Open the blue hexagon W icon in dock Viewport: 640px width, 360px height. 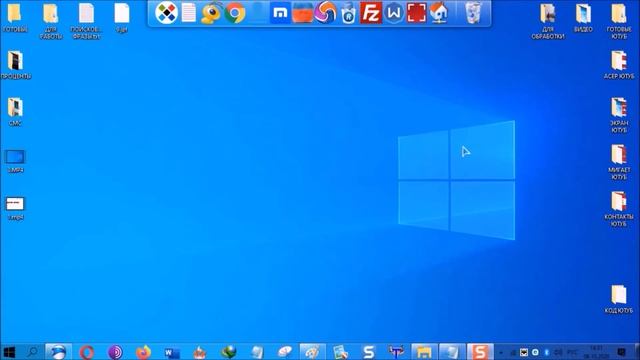tap(393, 13)
